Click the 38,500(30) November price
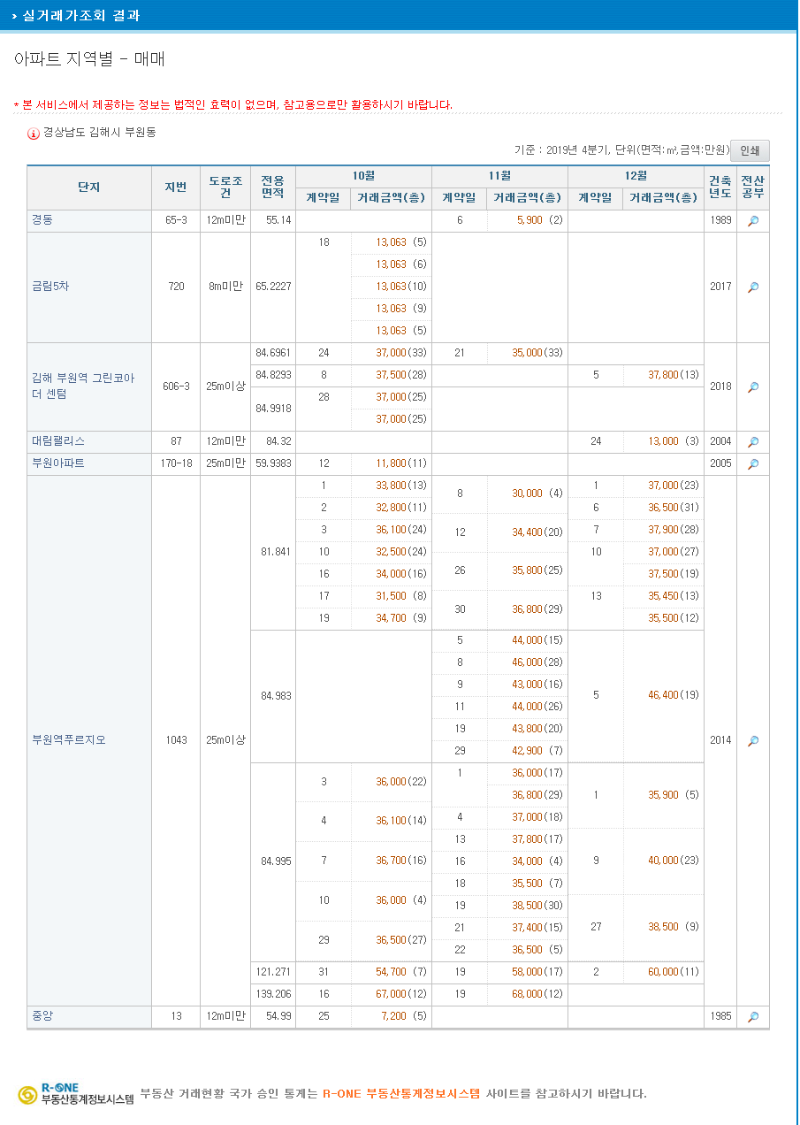 point(537,905)
